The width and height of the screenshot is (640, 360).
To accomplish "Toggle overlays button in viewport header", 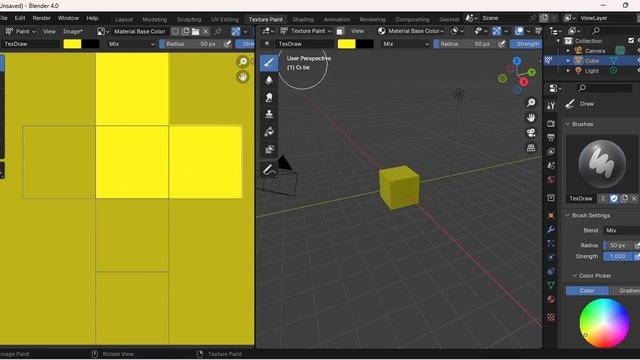I will click(x=519, y=31).
